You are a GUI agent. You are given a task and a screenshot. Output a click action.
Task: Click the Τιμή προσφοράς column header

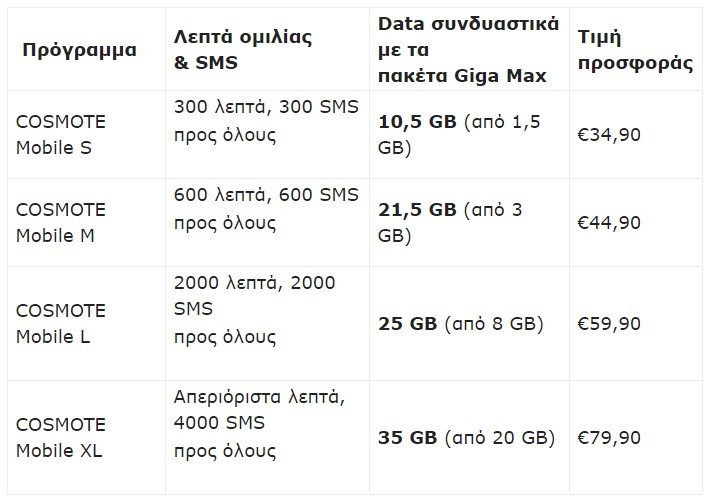click(635, 50)
